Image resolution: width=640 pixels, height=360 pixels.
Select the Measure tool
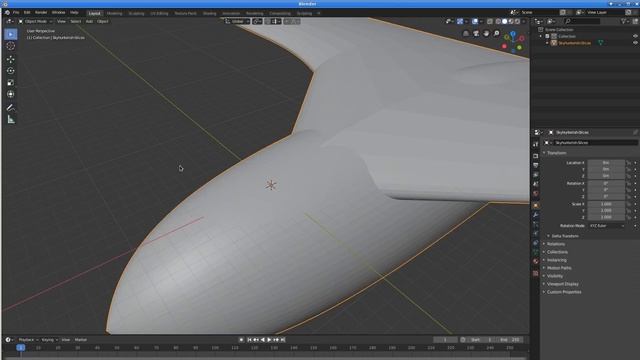click(x=11, y=120)
